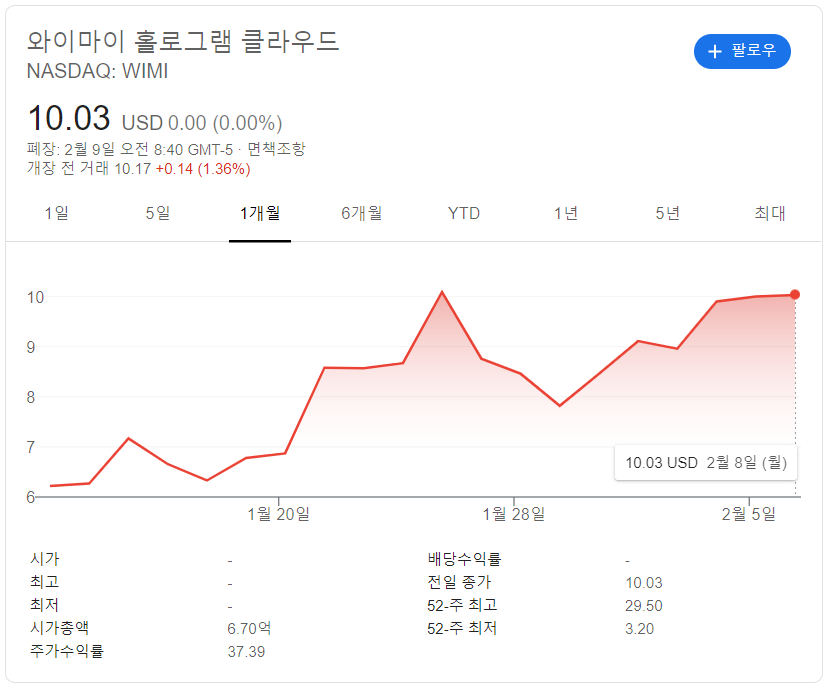The height and width of the screenshot is (687, 826).
Task: Click the red chart endpoint dot
Action: pos(795,295)
